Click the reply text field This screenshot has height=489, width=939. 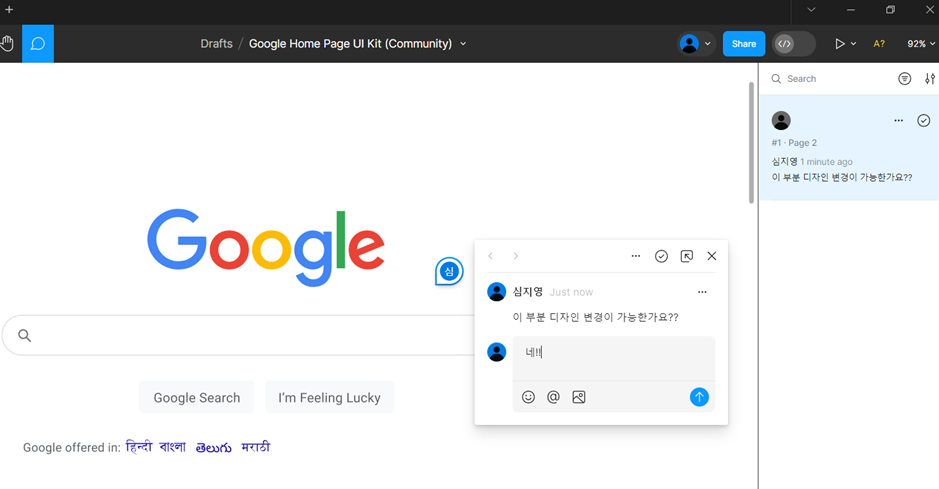[614, 358]
